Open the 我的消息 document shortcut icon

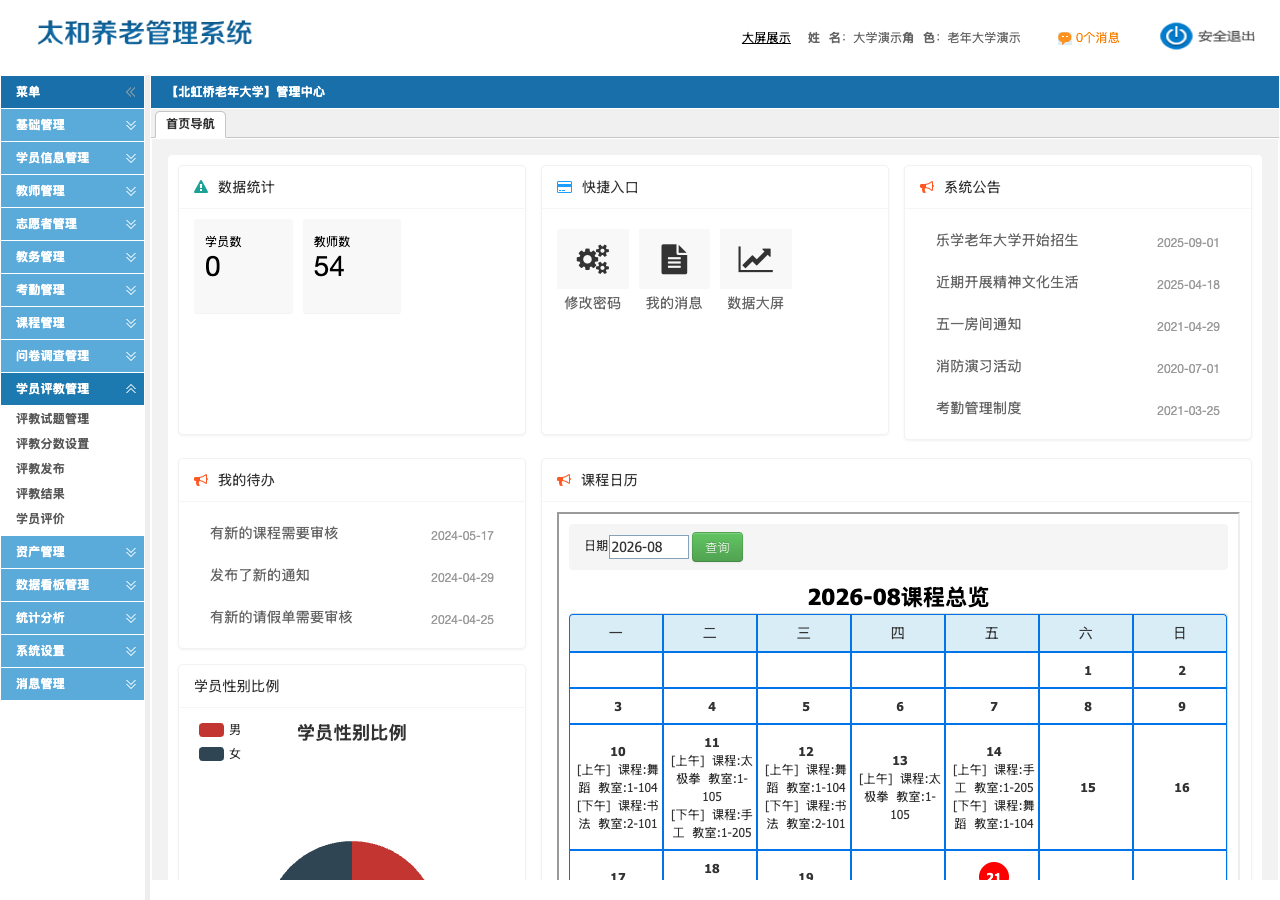pos(675,259)
